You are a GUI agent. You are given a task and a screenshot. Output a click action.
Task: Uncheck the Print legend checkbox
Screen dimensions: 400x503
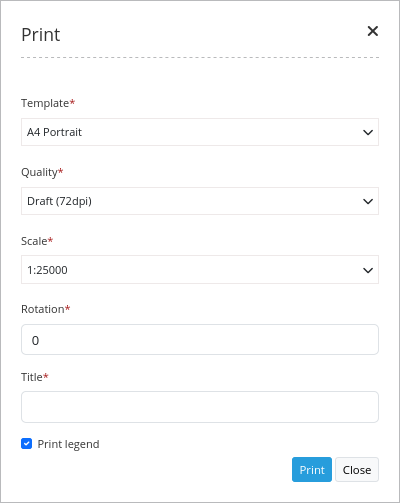(27, 444)
